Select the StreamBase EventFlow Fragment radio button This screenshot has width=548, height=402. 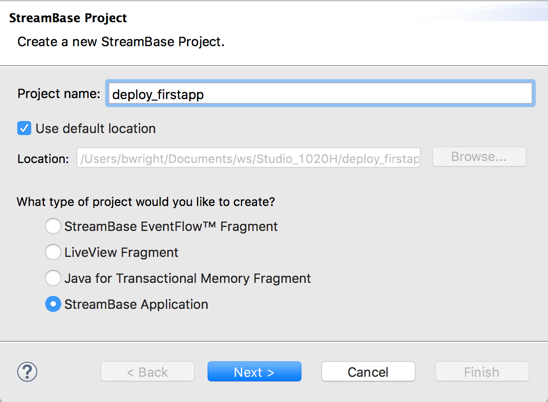click(53, 226)
